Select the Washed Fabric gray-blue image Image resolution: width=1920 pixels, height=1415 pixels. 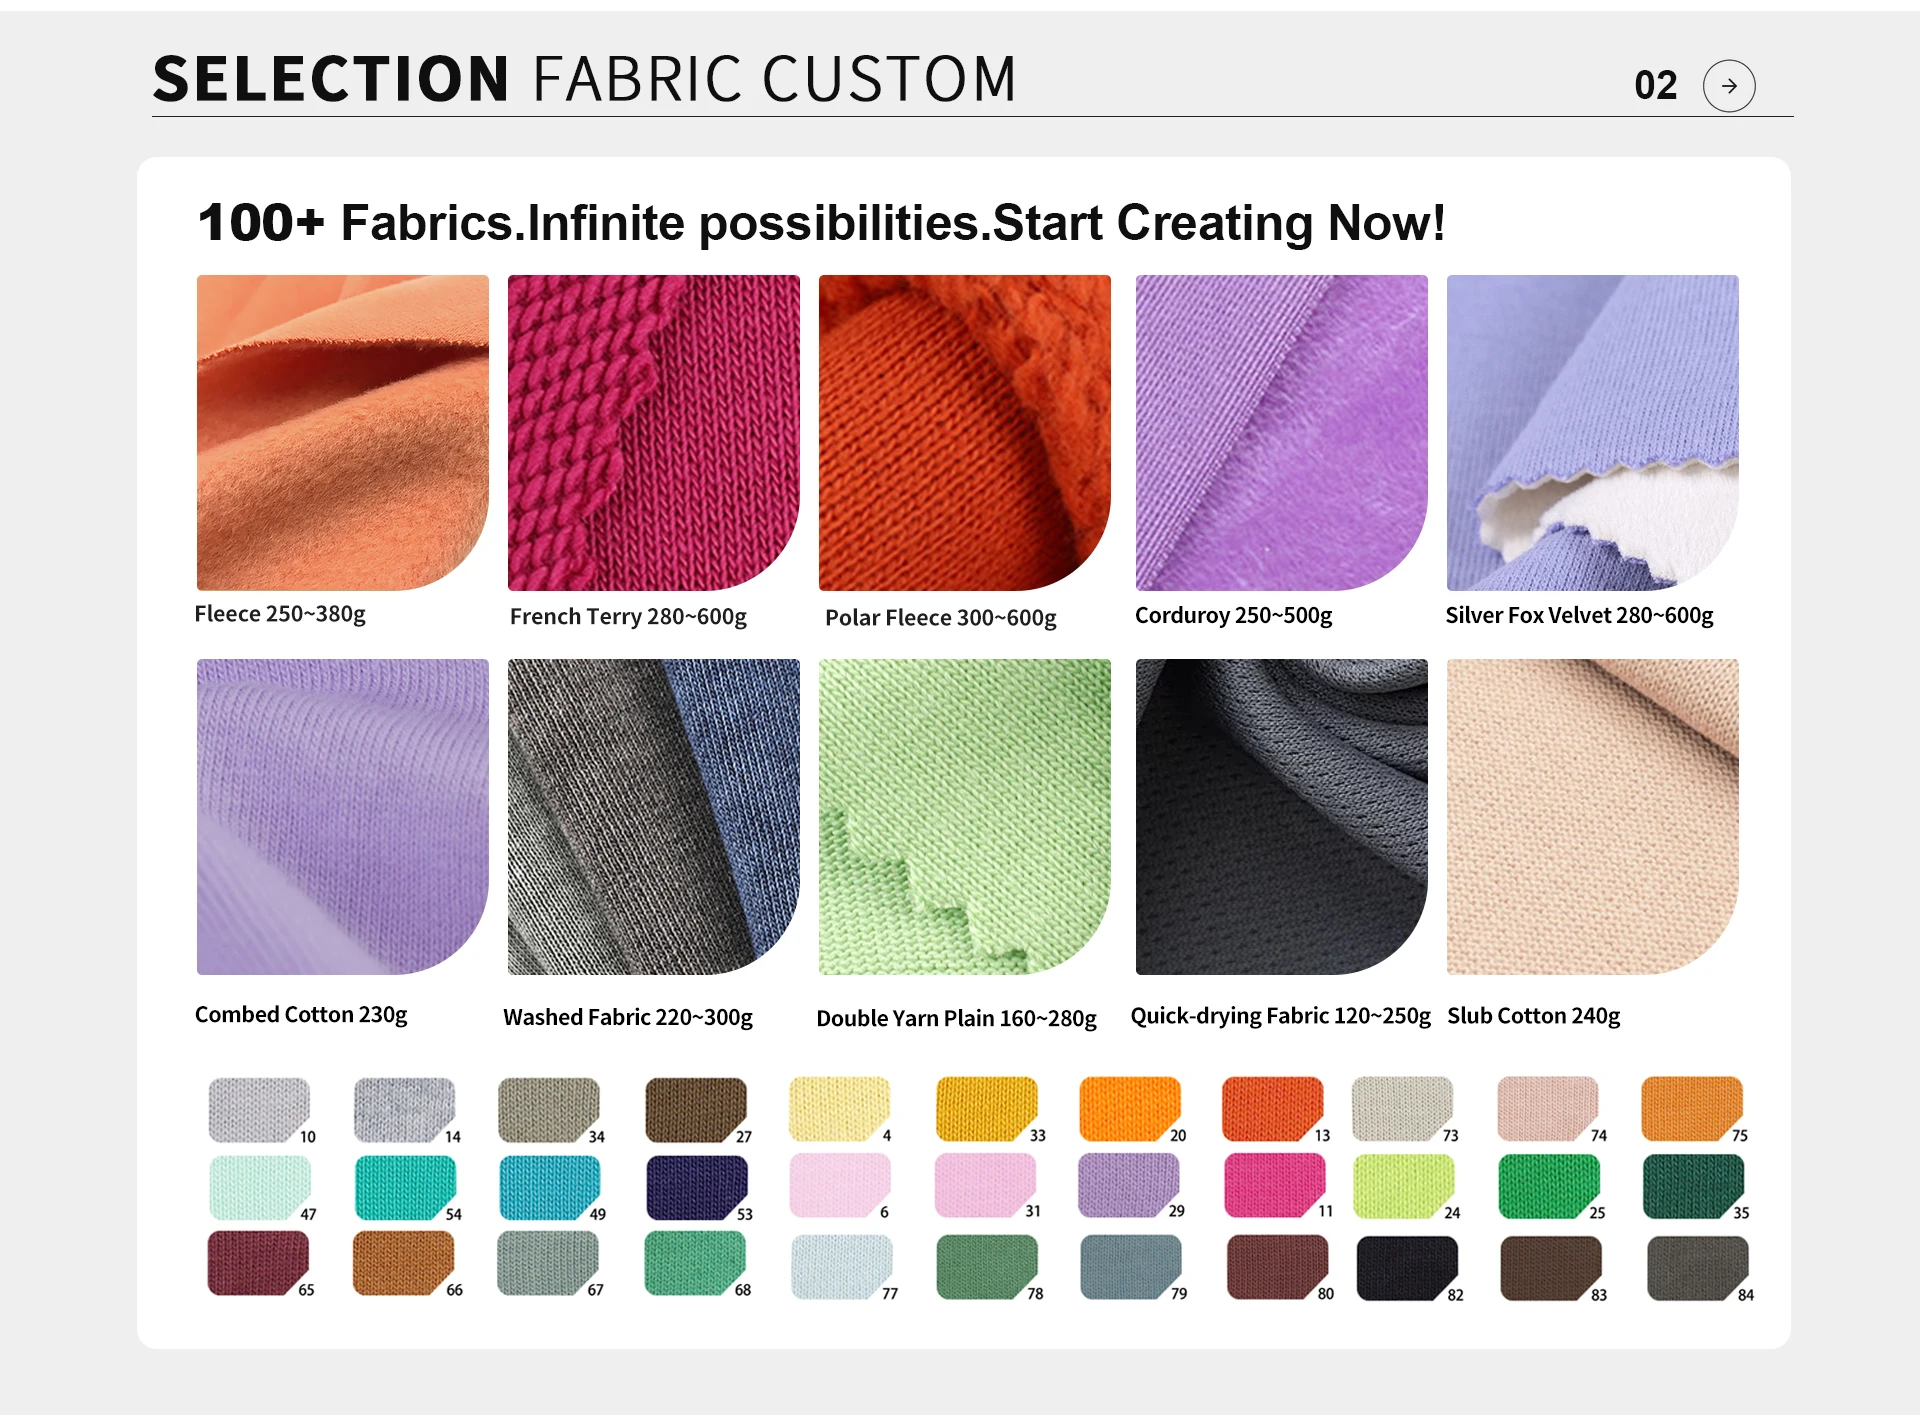[653, 816]
